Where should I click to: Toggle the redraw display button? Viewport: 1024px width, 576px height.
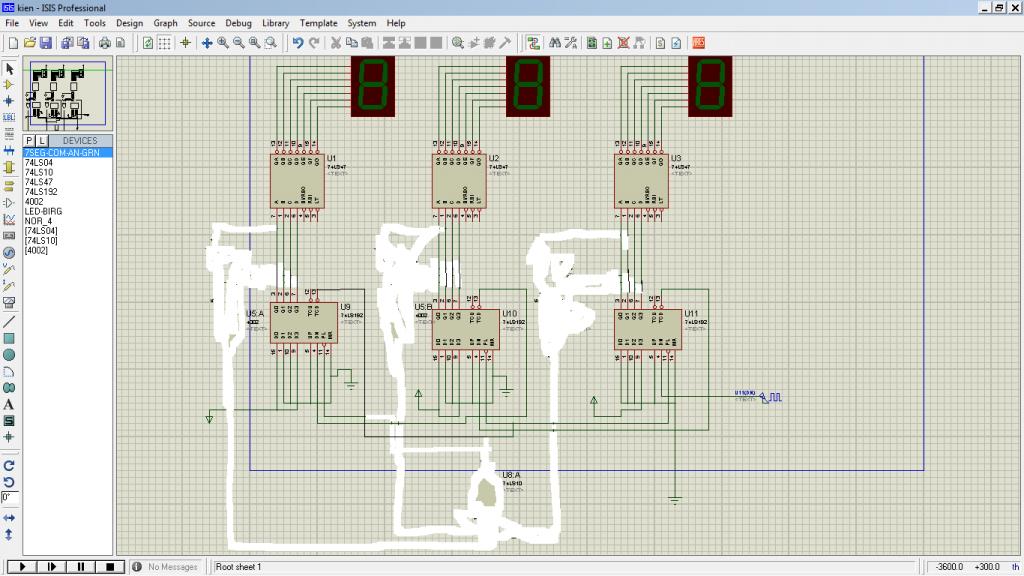click(148, 43)
